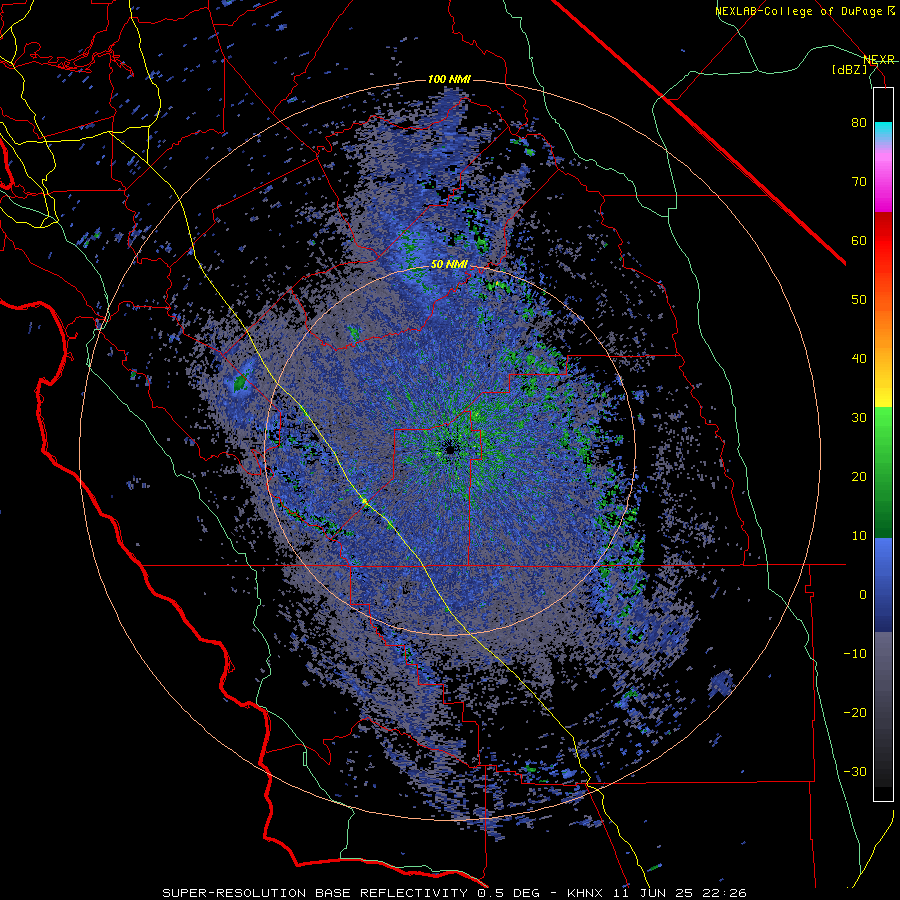Pick the blue segment of the color bar
Viewport: 900px width, 900px height.
click(x=883, y=585)
